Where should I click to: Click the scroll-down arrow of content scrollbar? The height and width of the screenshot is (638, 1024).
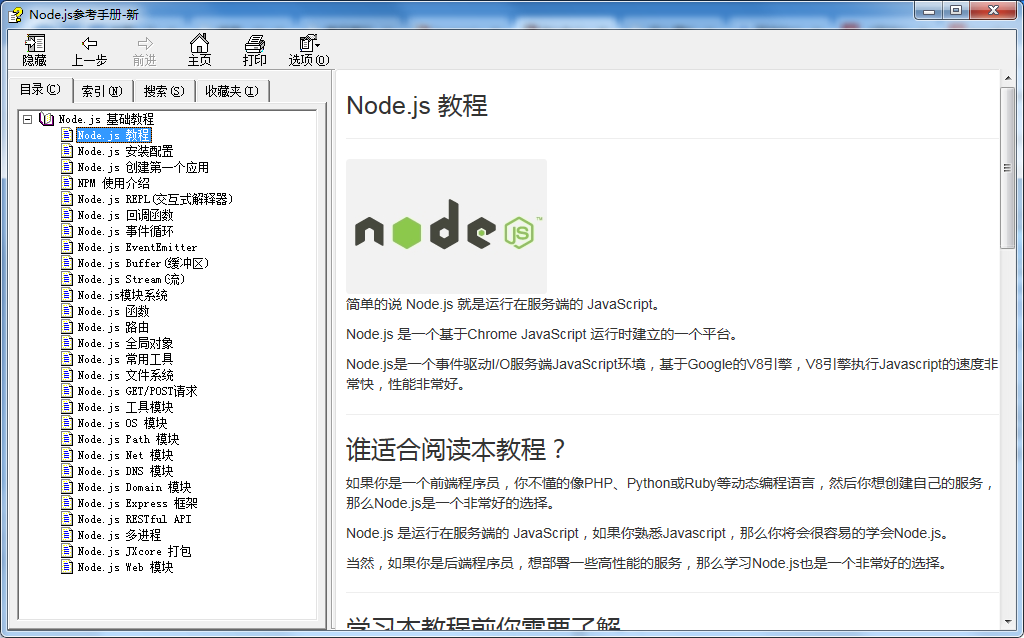point(1008,629)
